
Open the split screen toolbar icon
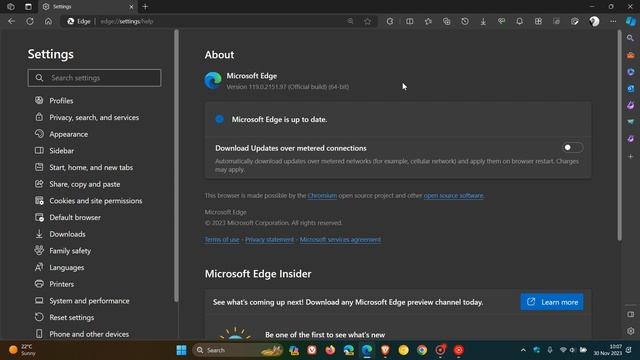(x=409, y=21)
